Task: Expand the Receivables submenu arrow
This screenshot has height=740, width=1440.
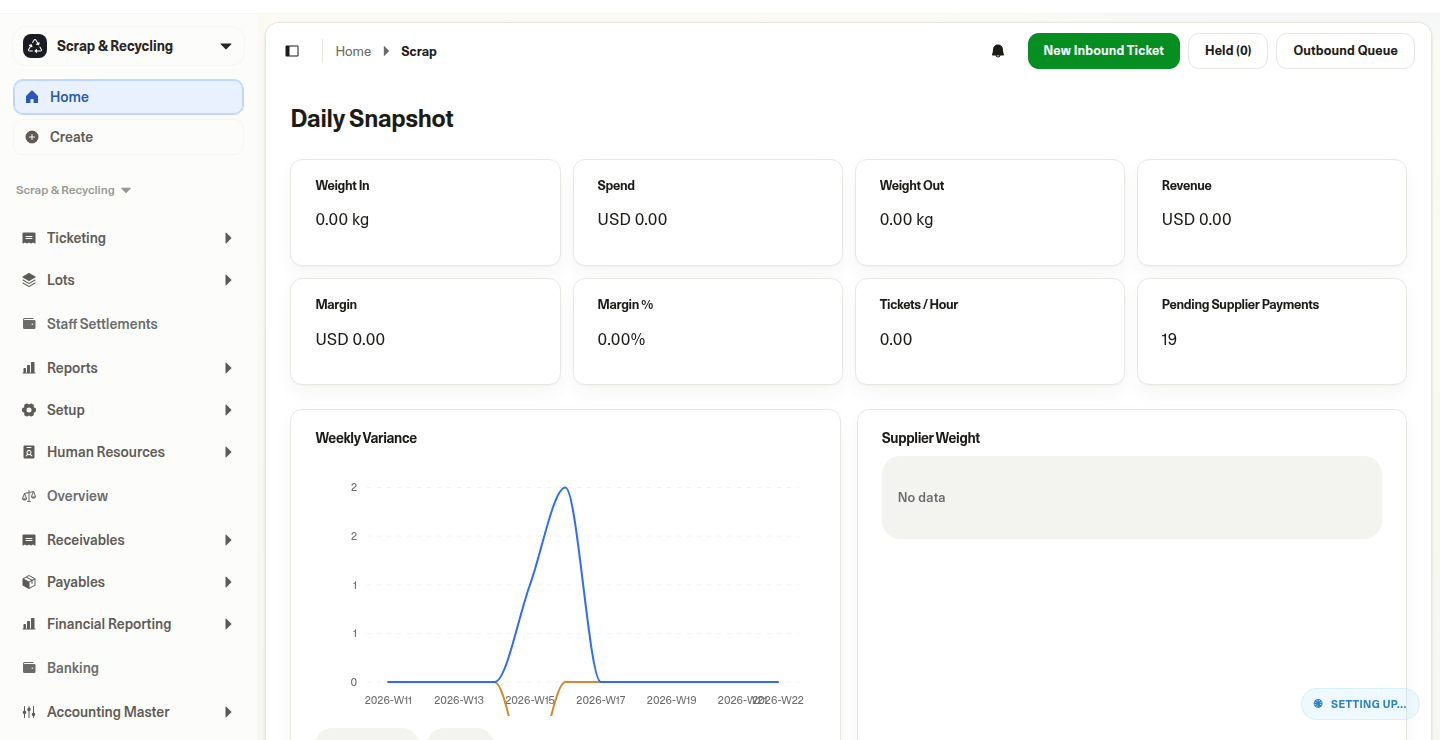Action: 228,540
